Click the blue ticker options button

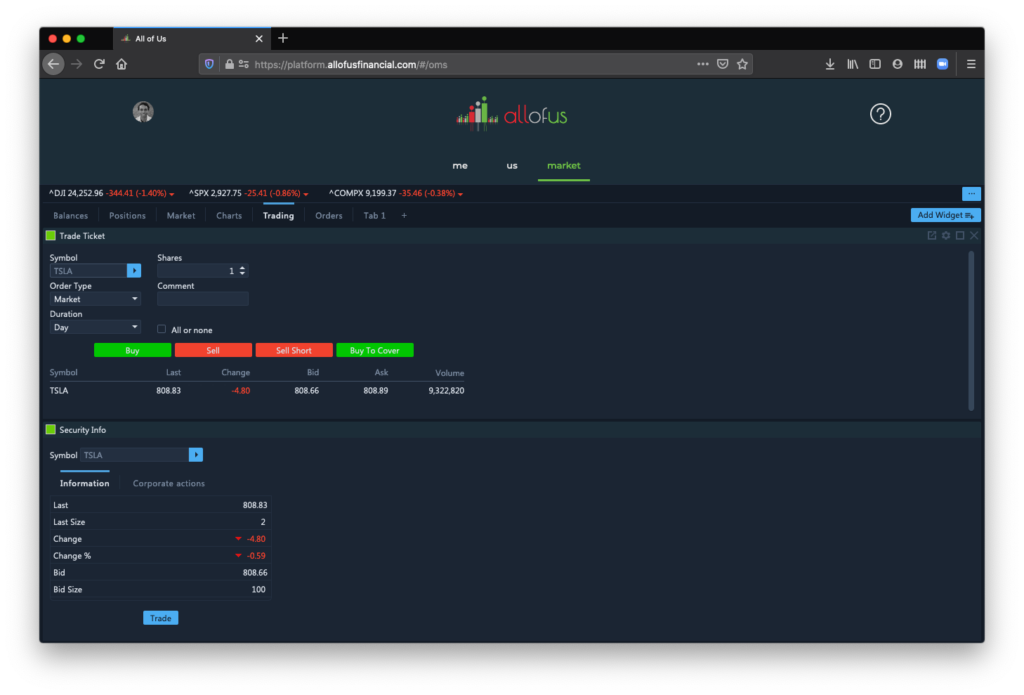(971, 193)
